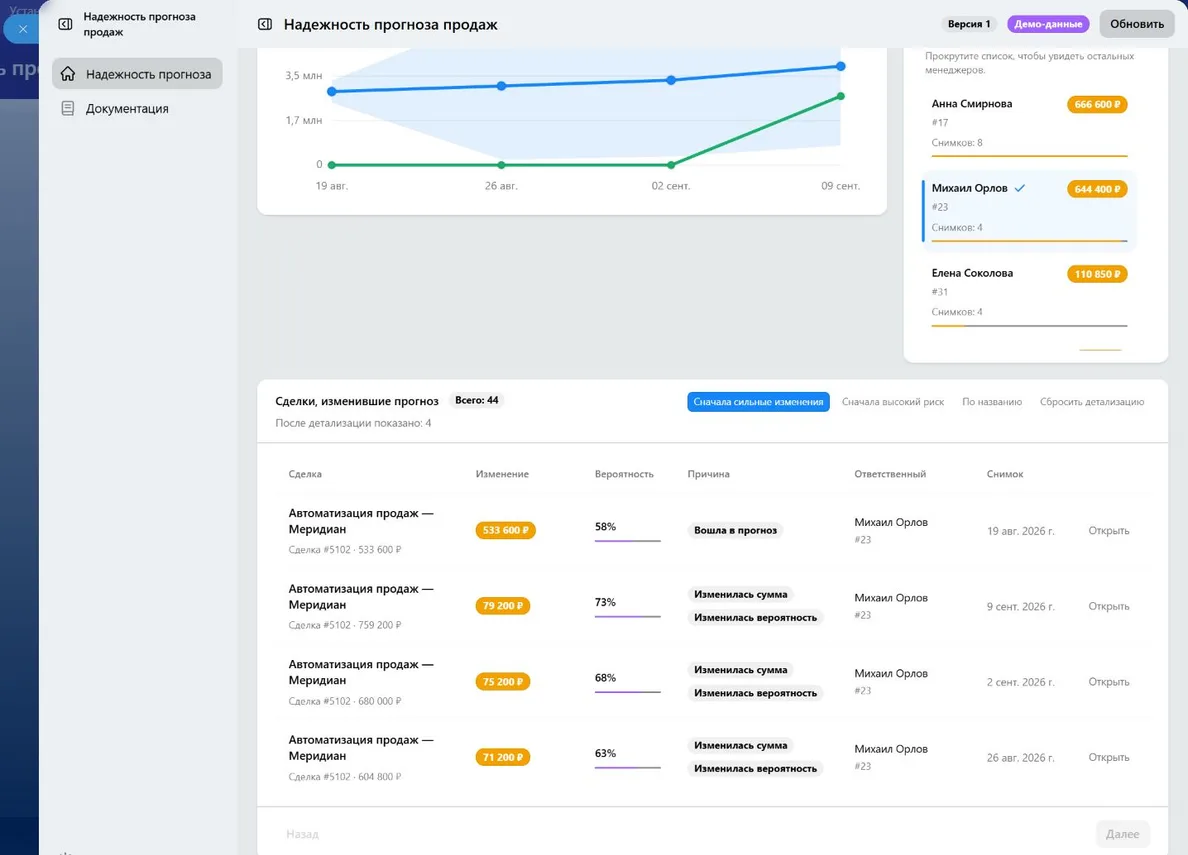Click the blue close X button
This screenshot has height=855, width=1188.
click(x=23, y=30)
